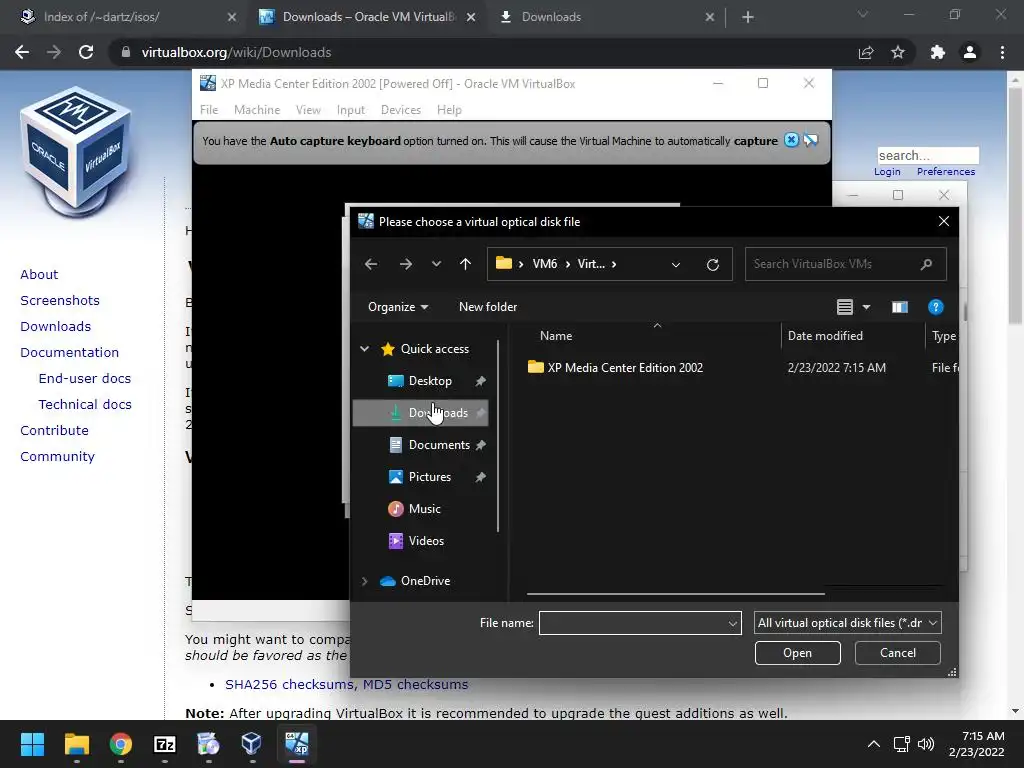
Task: Open the optical disk file type filter
Action: [x=848, y=623]
